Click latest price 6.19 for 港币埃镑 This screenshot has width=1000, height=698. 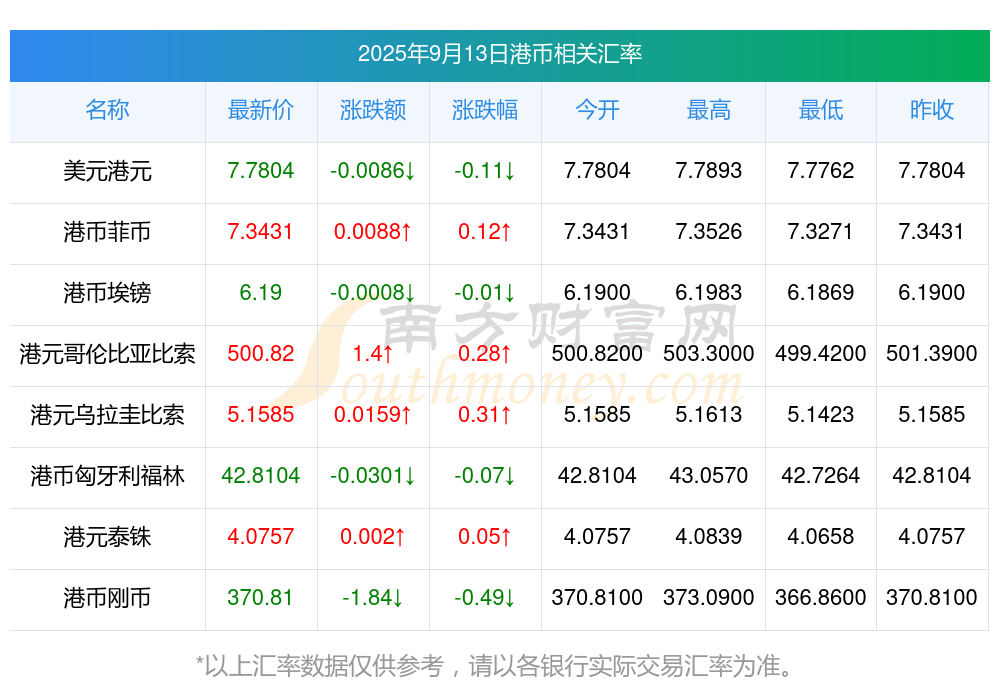tap(260, 292)
